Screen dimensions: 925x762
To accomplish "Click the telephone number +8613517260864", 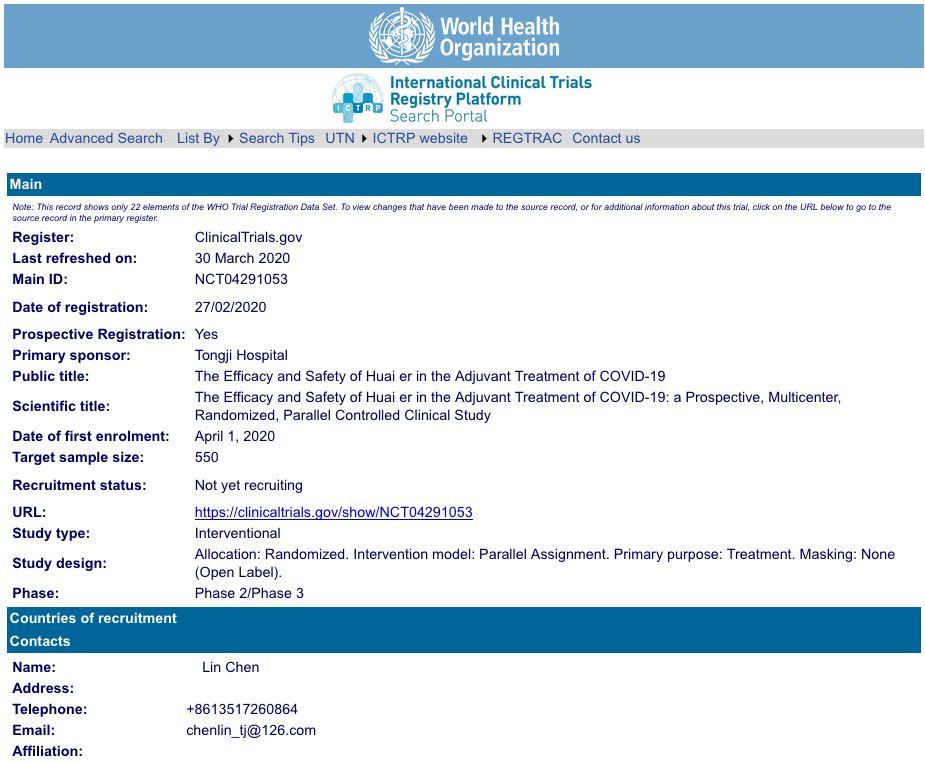I will point(242,709).
